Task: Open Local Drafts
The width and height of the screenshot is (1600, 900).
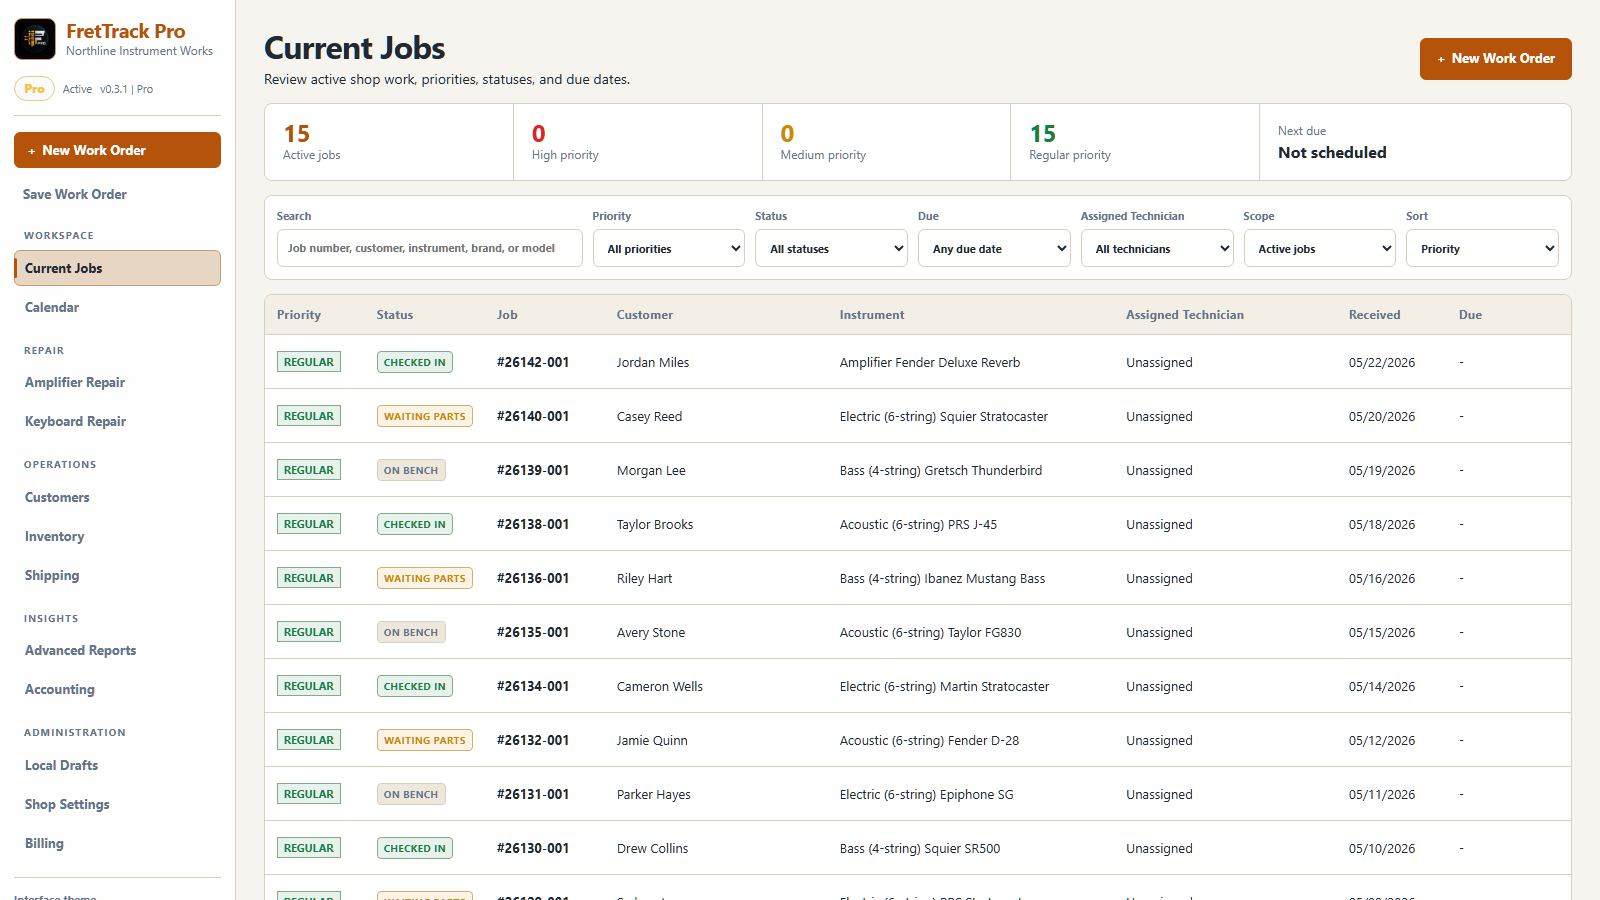Action: tap(61, 765)
